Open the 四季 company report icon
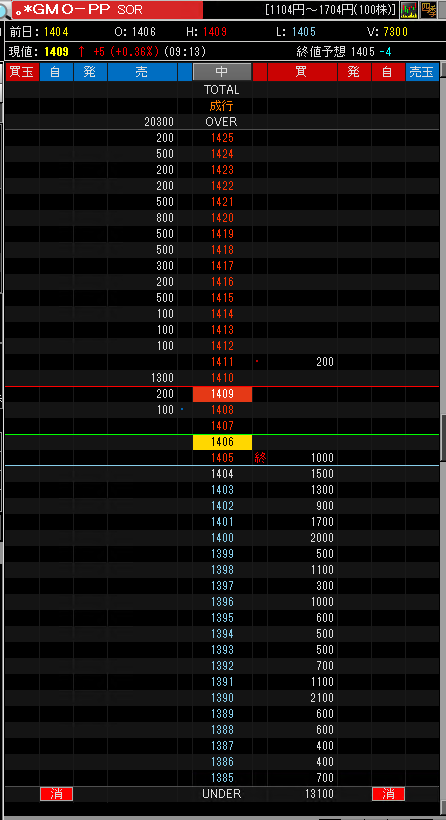The width and height of the screenshot is (446, 820). (429, 10)
